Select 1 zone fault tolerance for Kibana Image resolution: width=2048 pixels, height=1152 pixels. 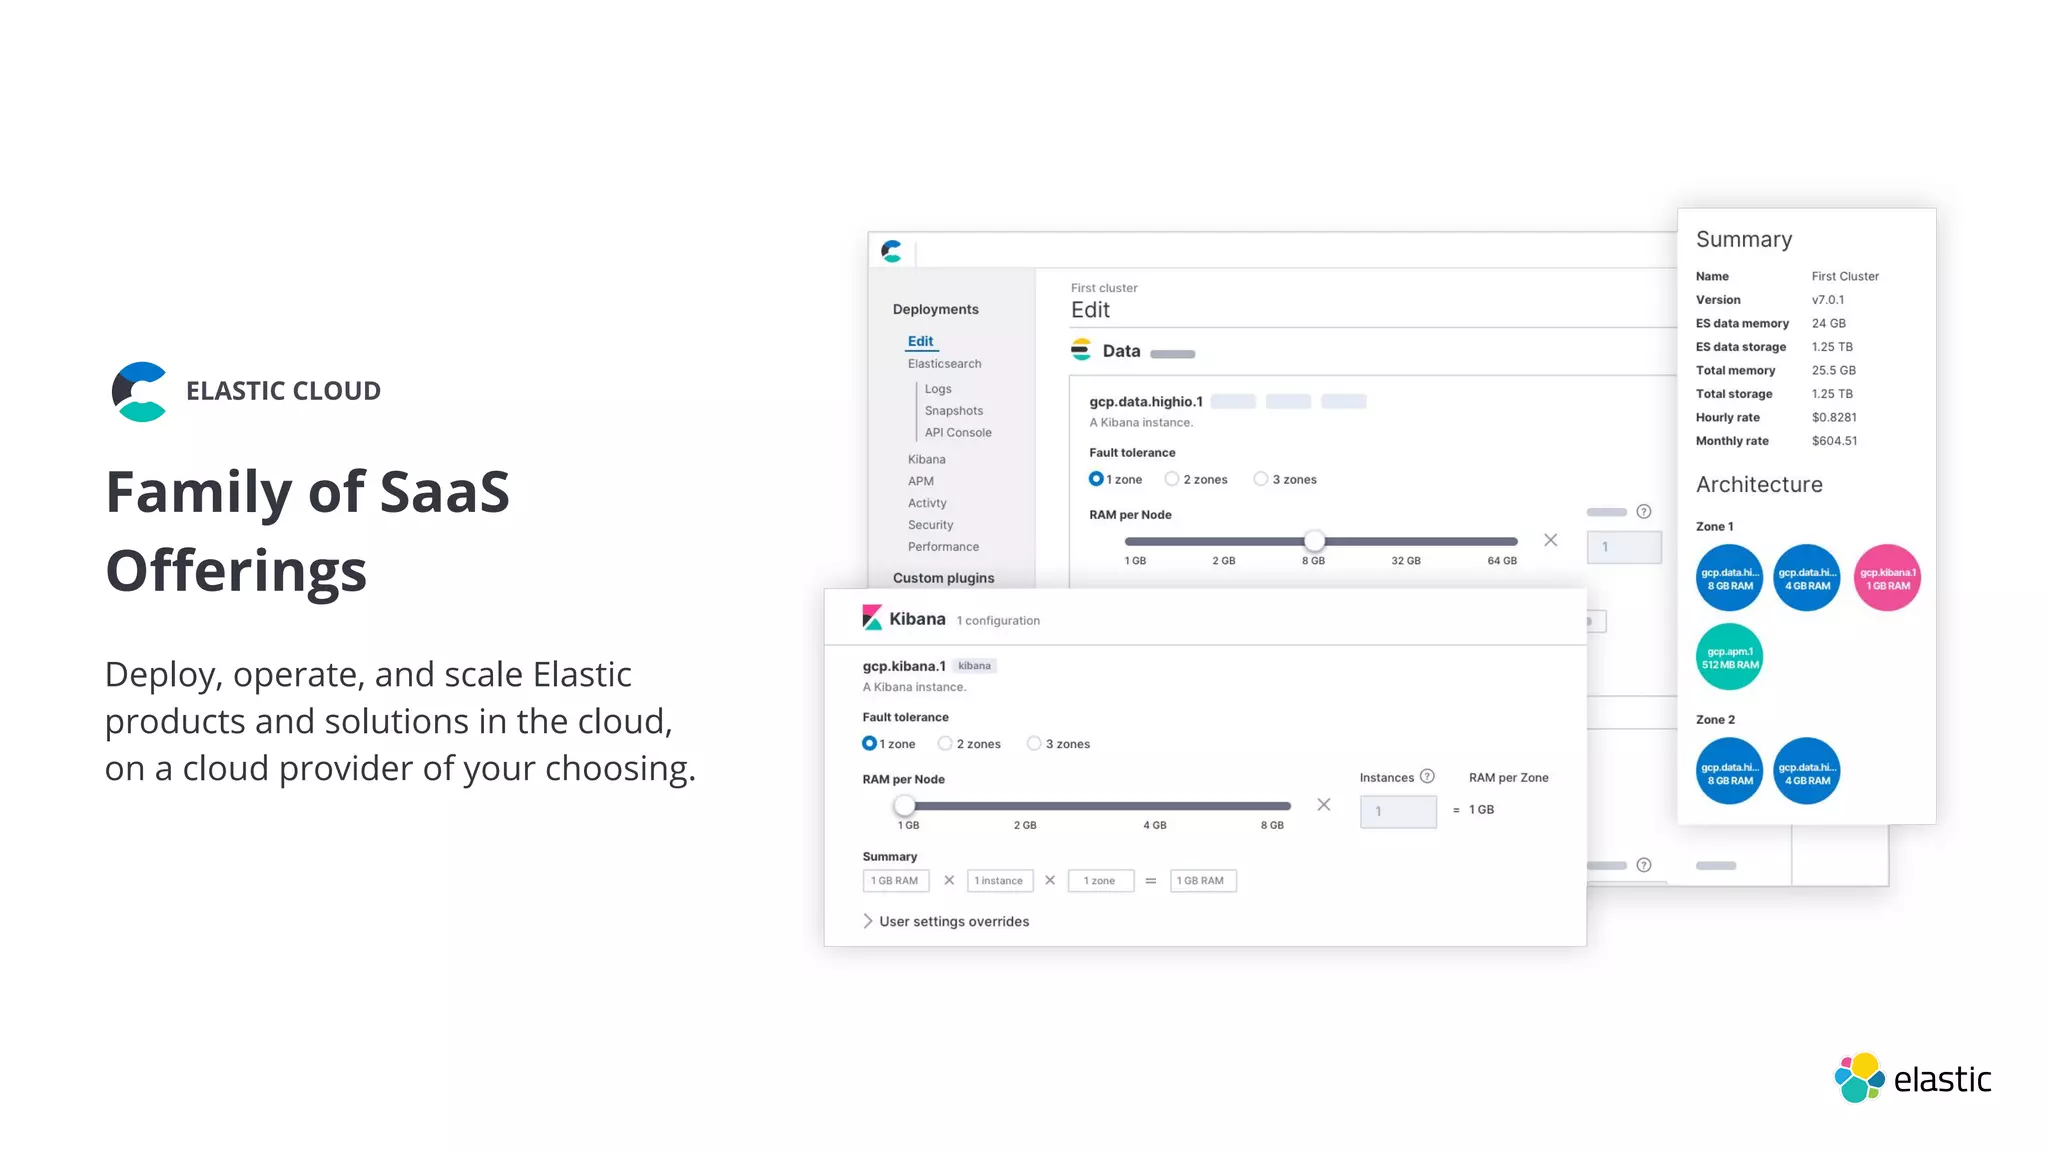pos(869,743)
